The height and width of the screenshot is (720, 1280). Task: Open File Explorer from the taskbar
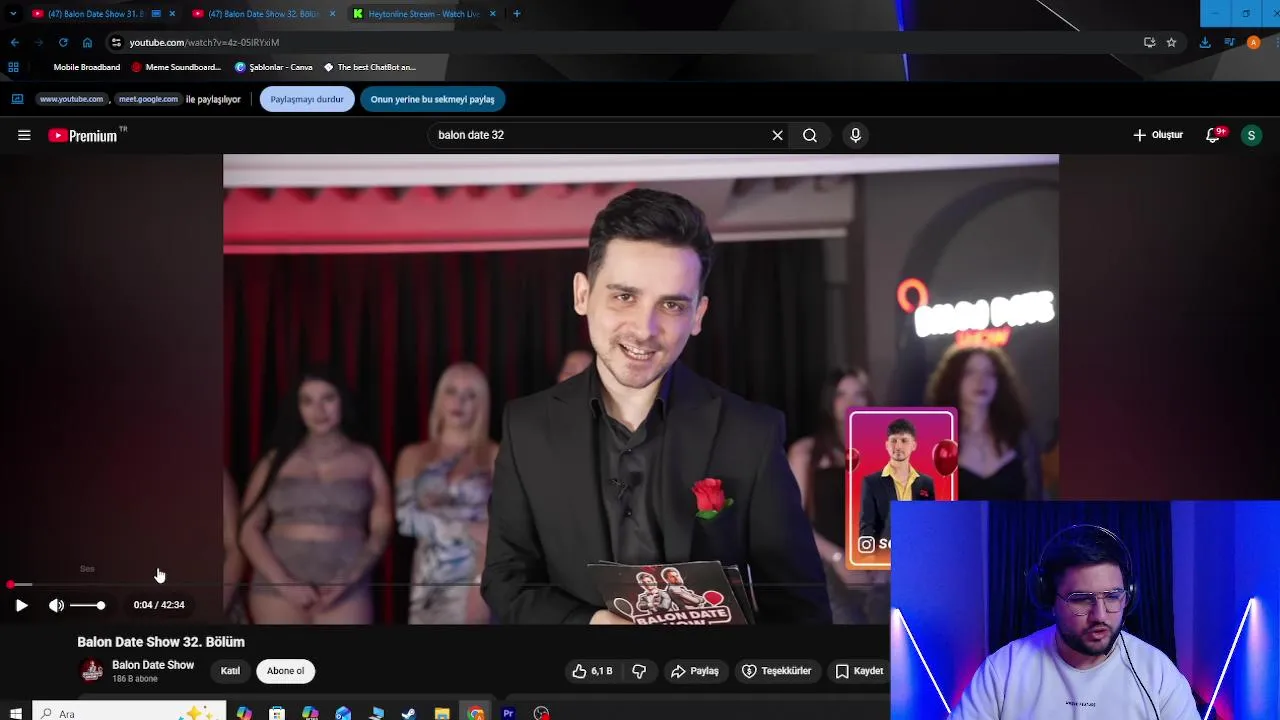(x=441, y=713)
